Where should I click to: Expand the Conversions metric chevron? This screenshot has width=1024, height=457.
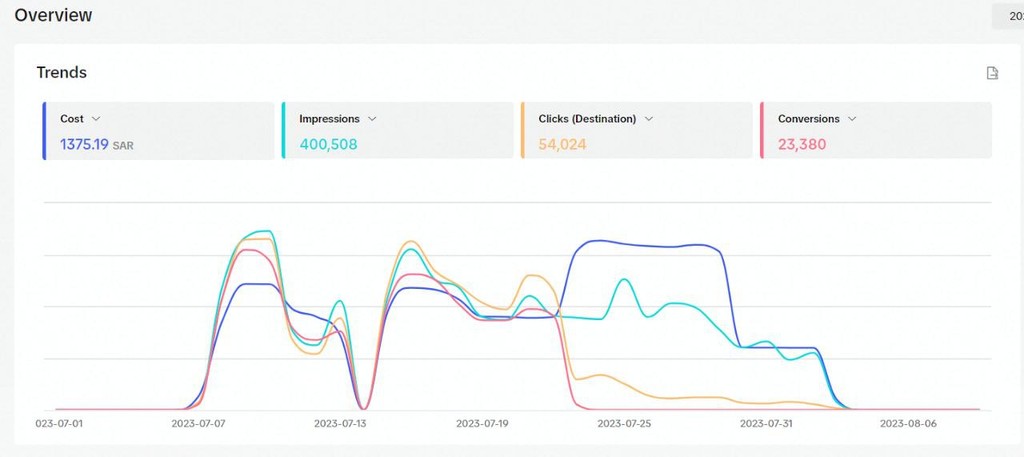point(852,119)
